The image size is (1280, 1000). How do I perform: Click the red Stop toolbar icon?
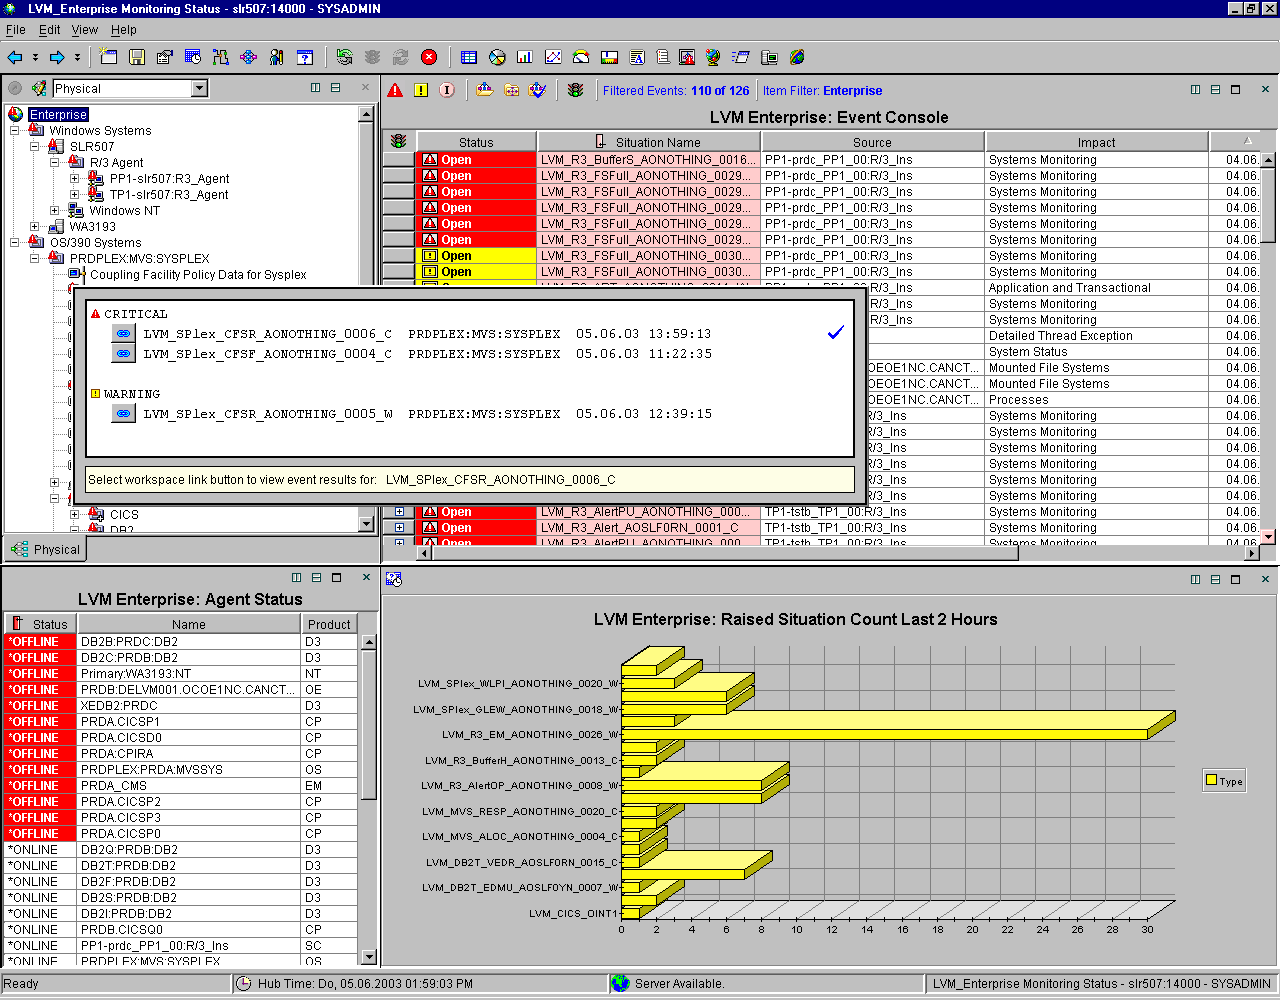(x=429, y=57)
